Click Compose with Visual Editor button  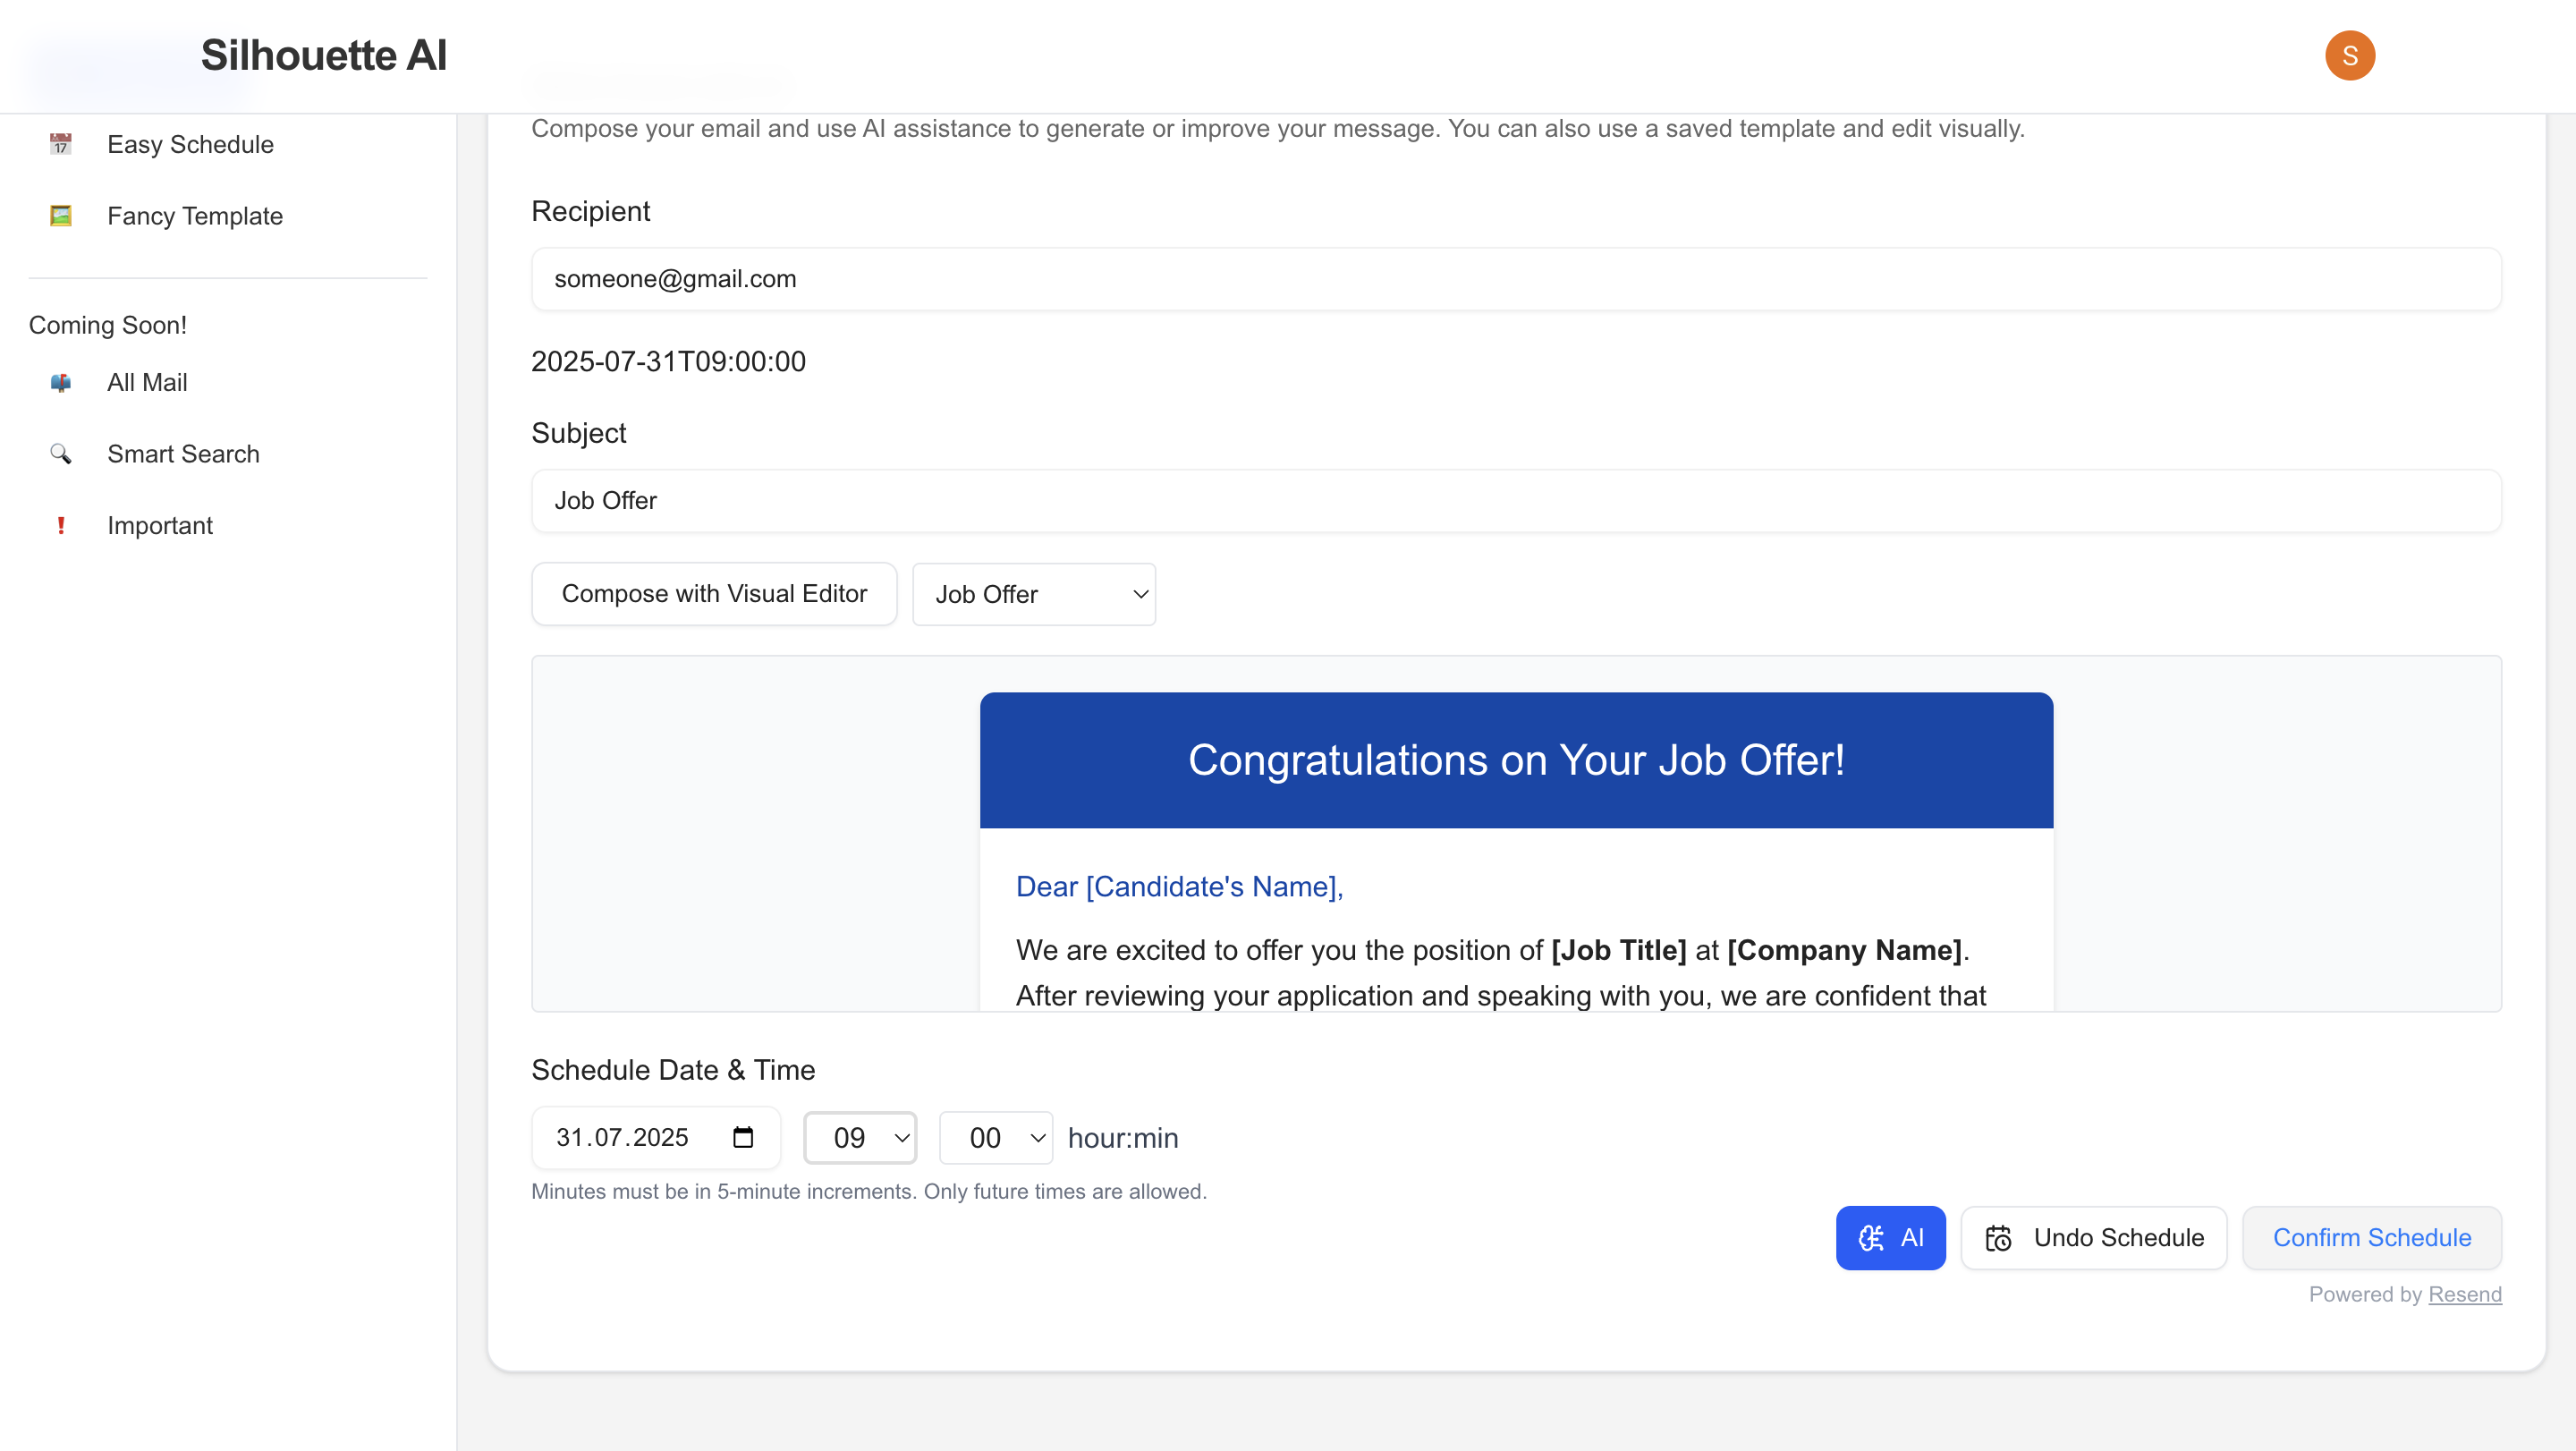point(714,594)
